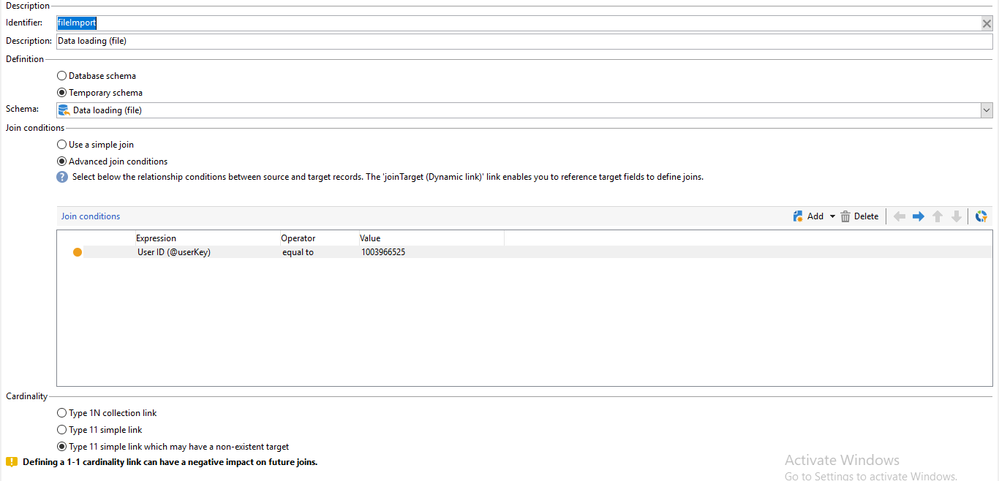Click the move up arrow icon
Image resolution: width=999 pixels, height=481 pixels.
coord(937,216)
